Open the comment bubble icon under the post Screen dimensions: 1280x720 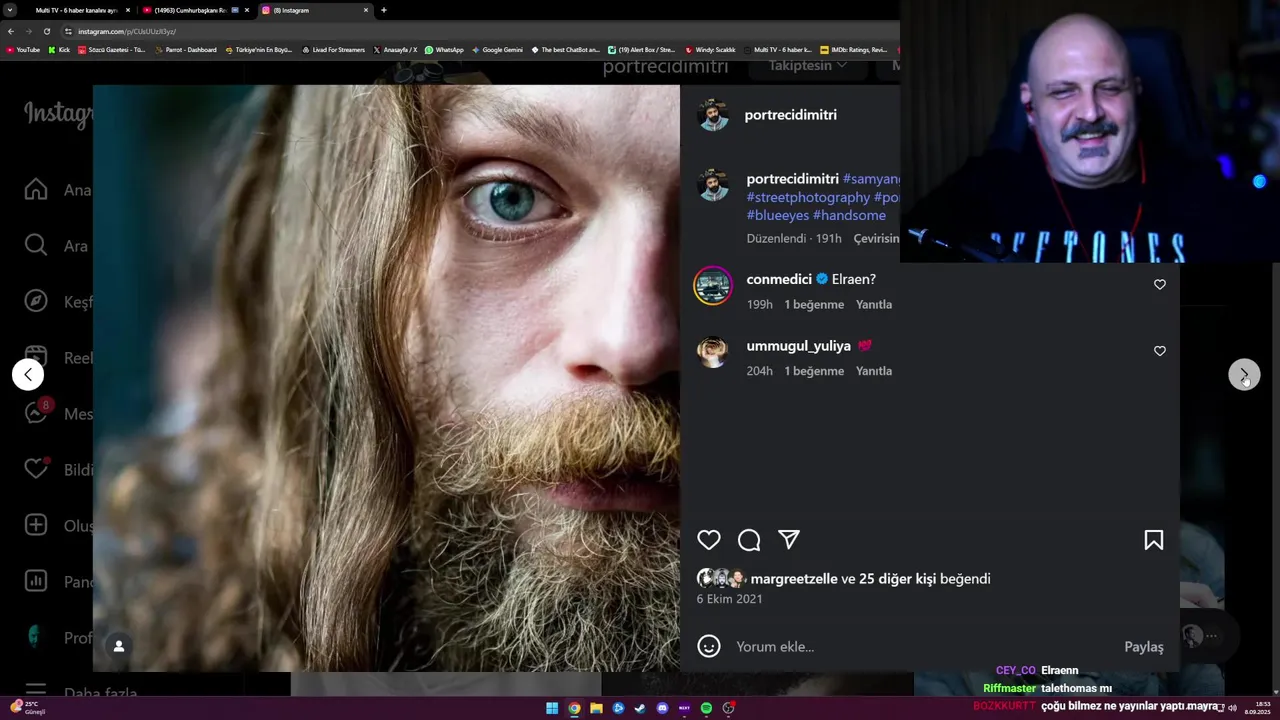[749, 540]
